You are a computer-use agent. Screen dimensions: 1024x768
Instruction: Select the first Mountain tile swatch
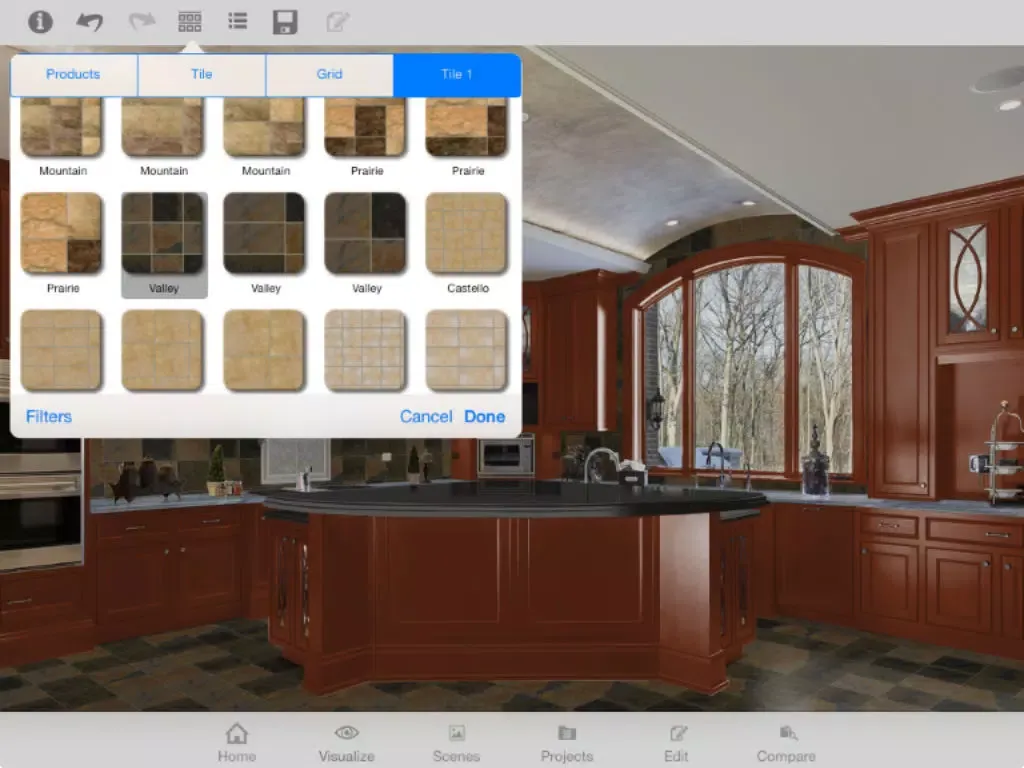pos(61,127)
